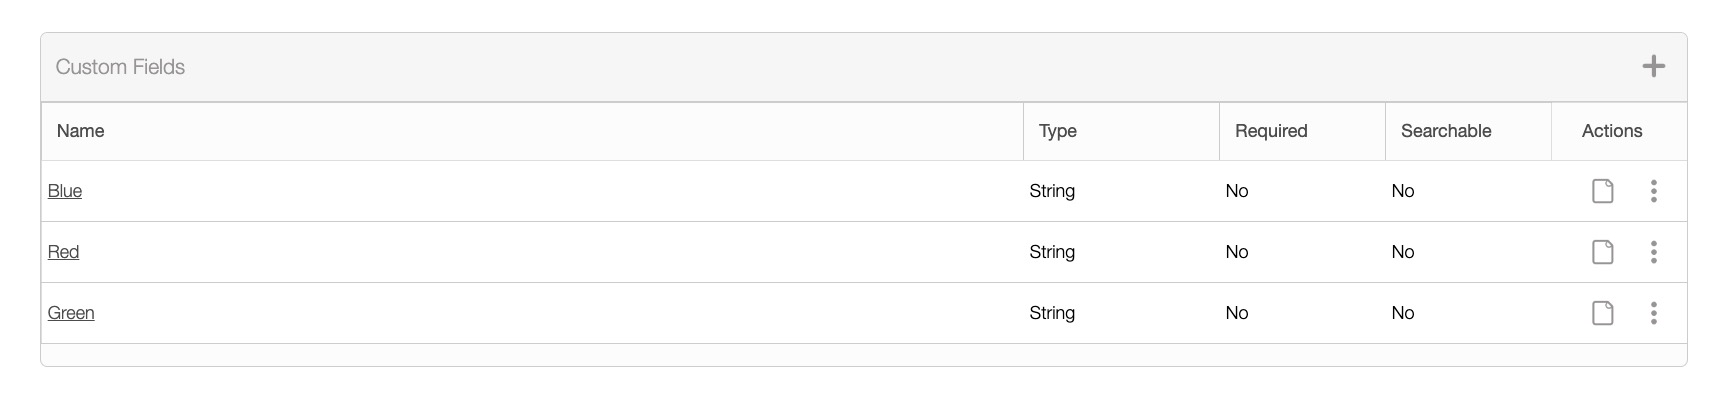Select the Required value in Red row
Viewport: 1730px width, 412px height.
(1237, 252)
